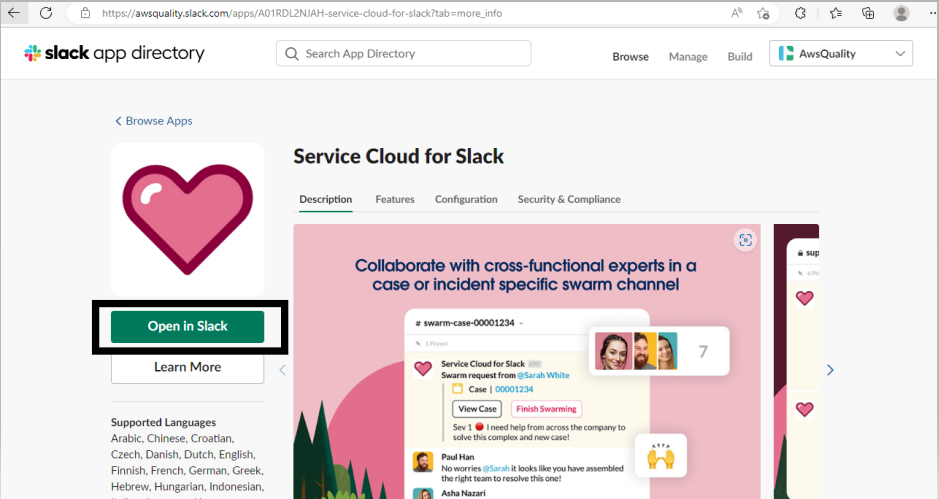The width and height of the screenshot is (939, 499).
Task: Open the Manage menu
Action: point(688,56)
